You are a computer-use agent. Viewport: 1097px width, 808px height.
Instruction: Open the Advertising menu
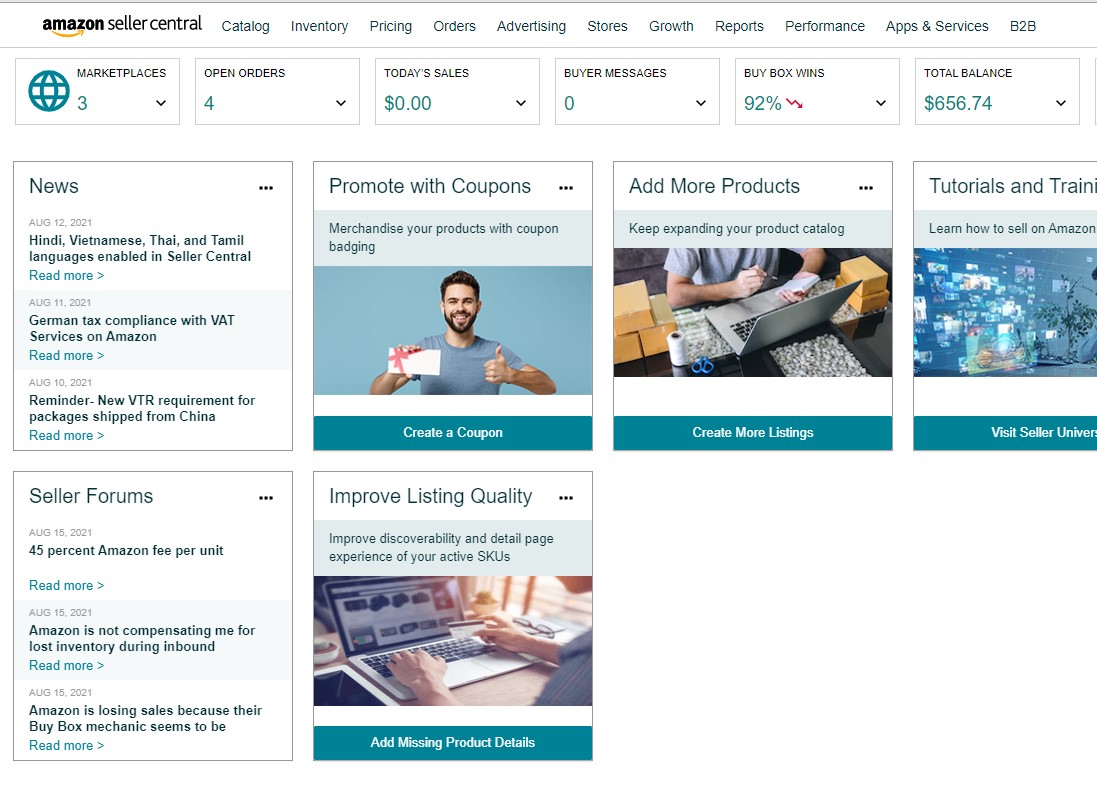point(531,26)
